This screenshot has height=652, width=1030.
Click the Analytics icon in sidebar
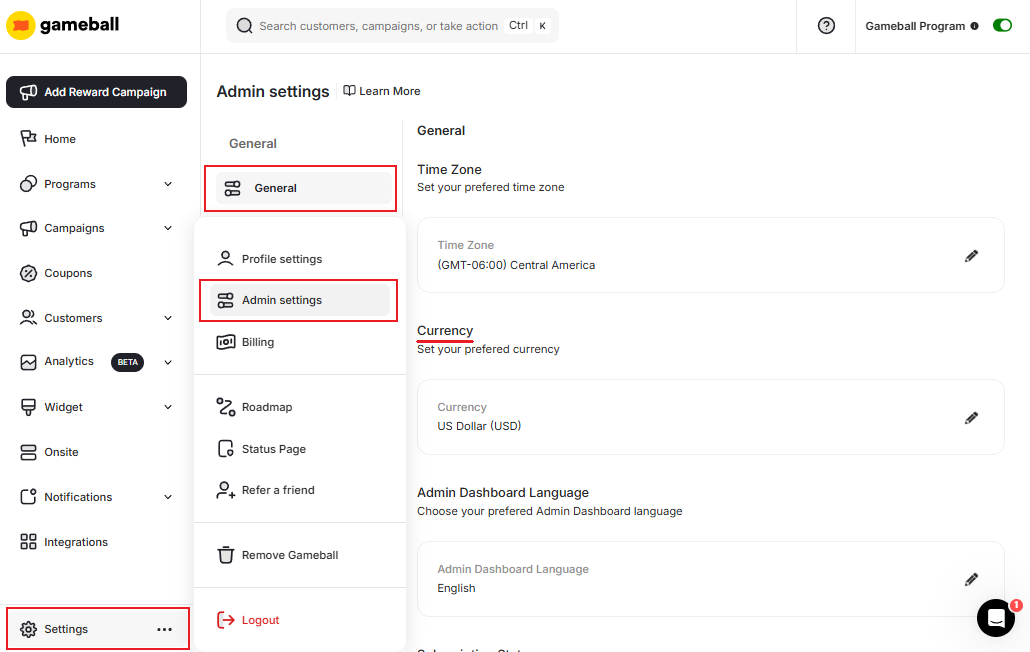point(28,362)
